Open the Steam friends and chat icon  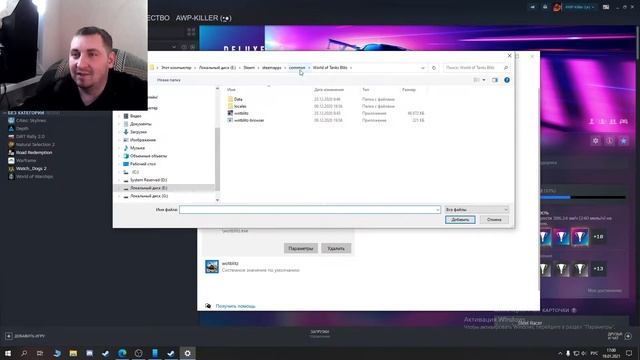(628, 336)
